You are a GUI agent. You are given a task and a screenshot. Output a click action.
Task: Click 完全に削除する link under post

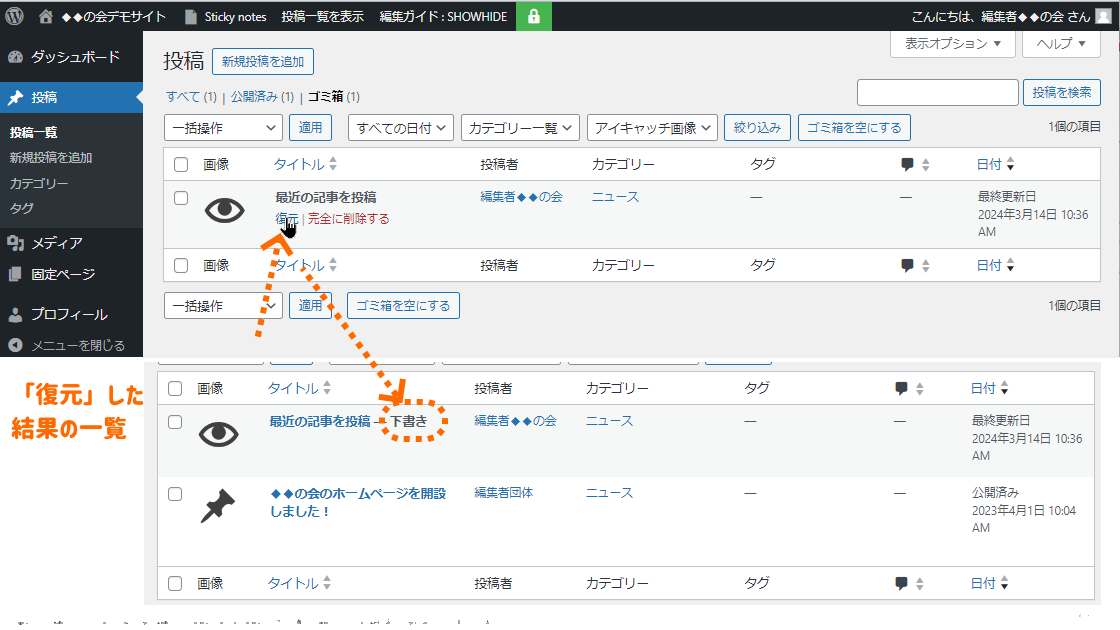349,219
